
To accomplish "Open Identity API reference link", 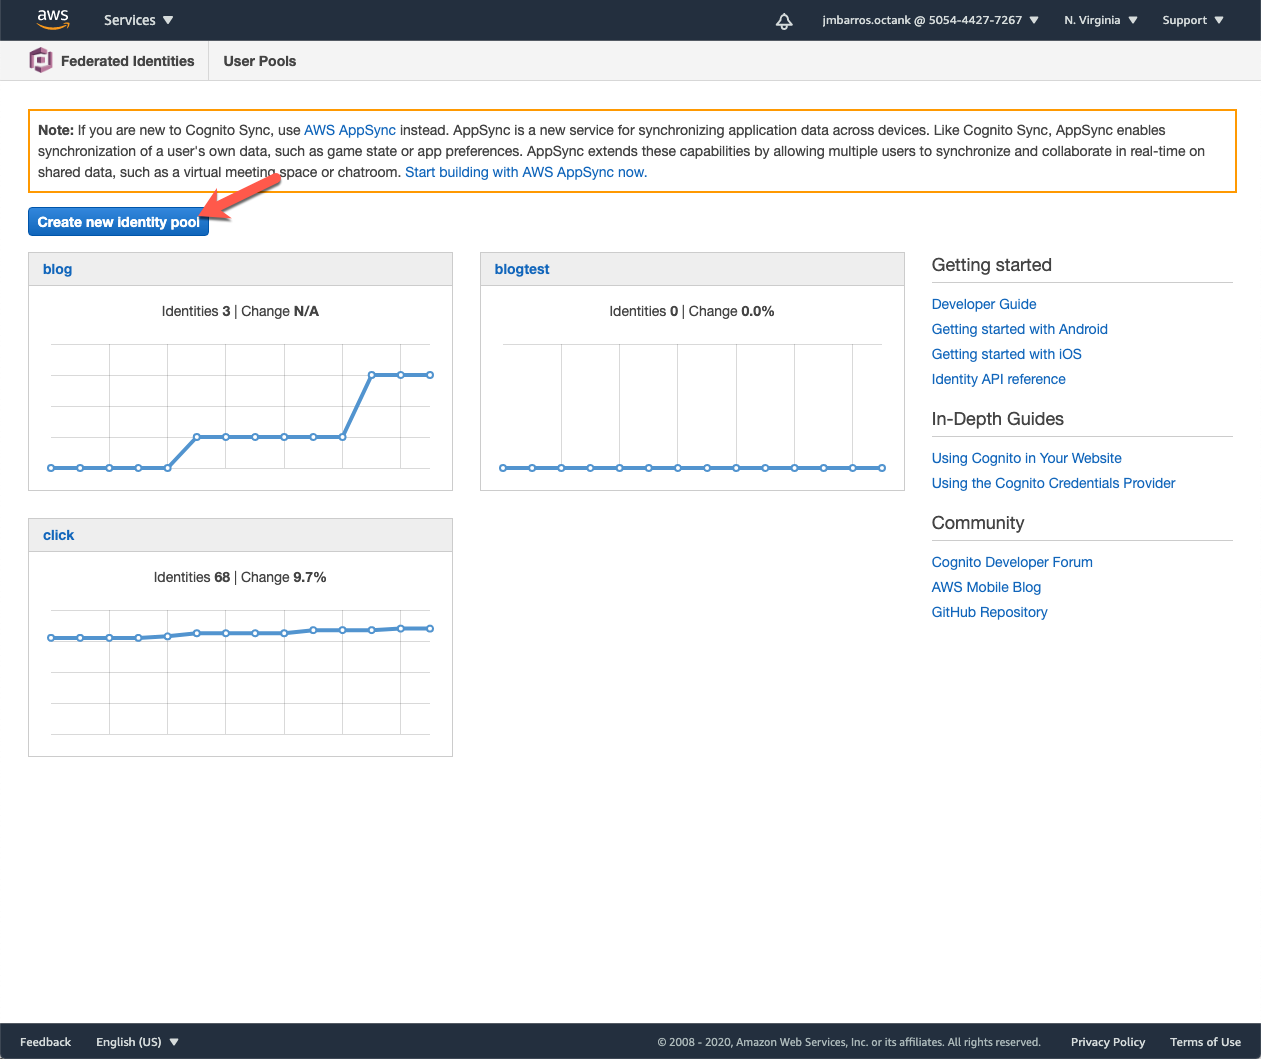I will pos(999,379).
